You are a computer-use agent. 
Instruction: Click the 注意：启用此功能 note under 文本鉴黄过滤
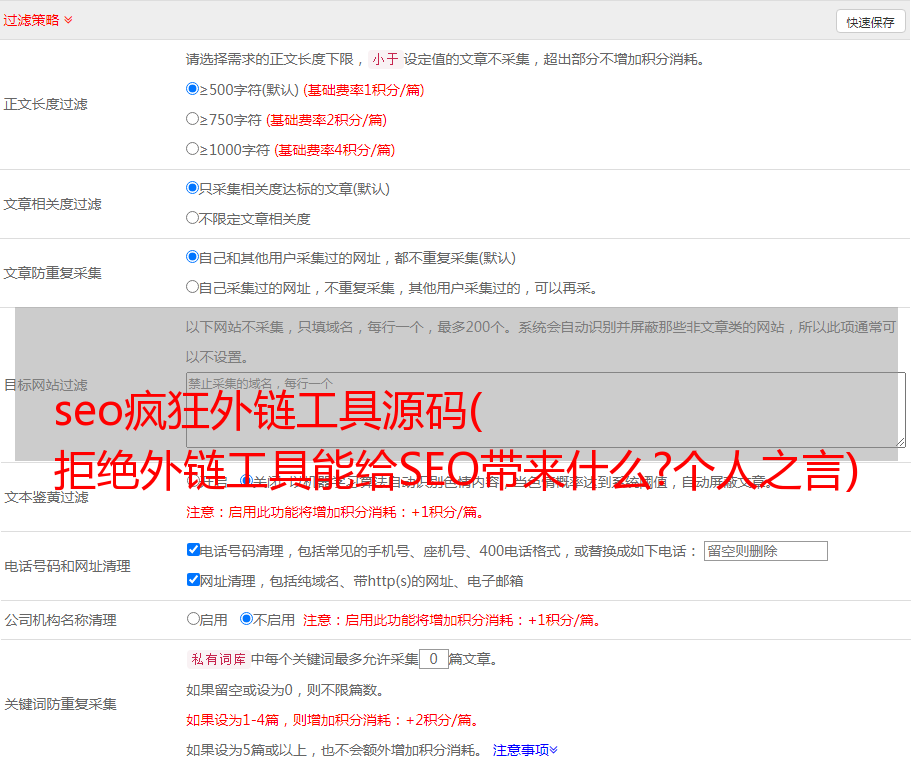(x=336, y=512)
